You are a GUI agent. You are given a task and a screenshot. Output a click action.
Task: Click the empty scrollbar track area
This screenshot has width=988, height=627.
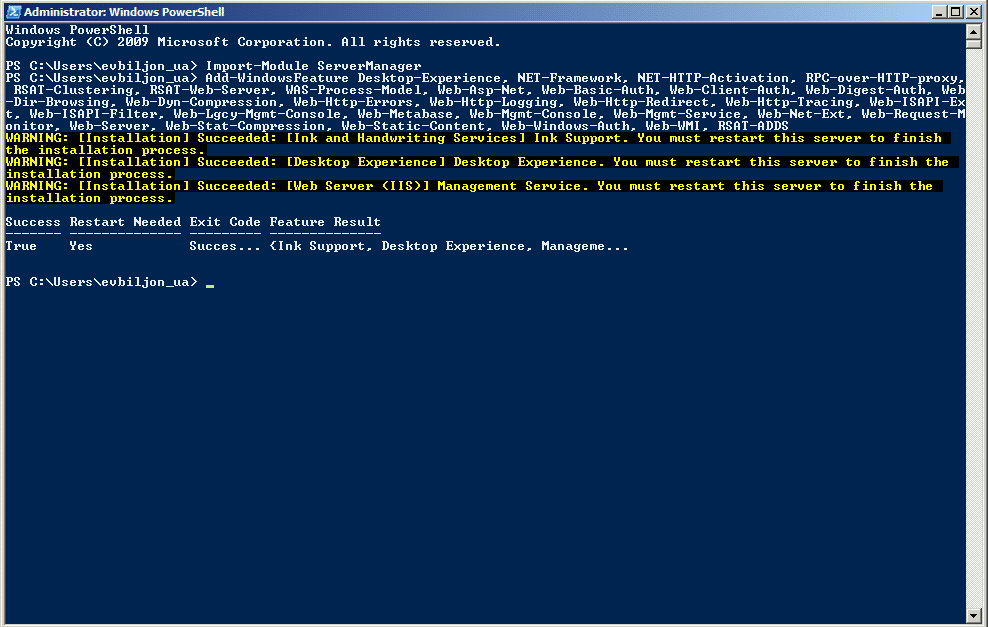click(974, 328)
